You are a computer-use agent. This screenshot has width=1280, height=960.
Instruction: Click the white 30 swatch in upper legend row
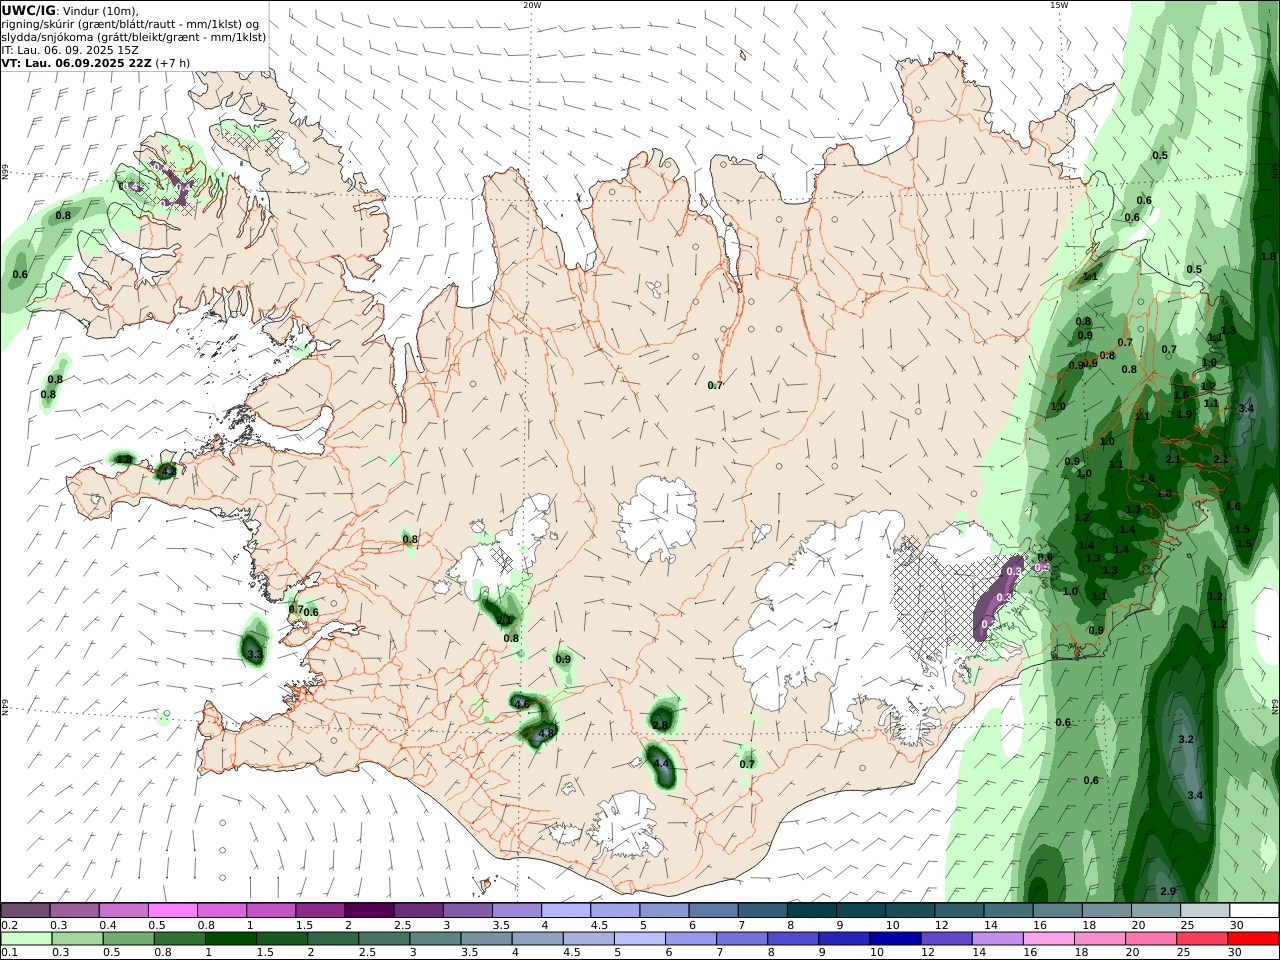[x=1254, y=911]
